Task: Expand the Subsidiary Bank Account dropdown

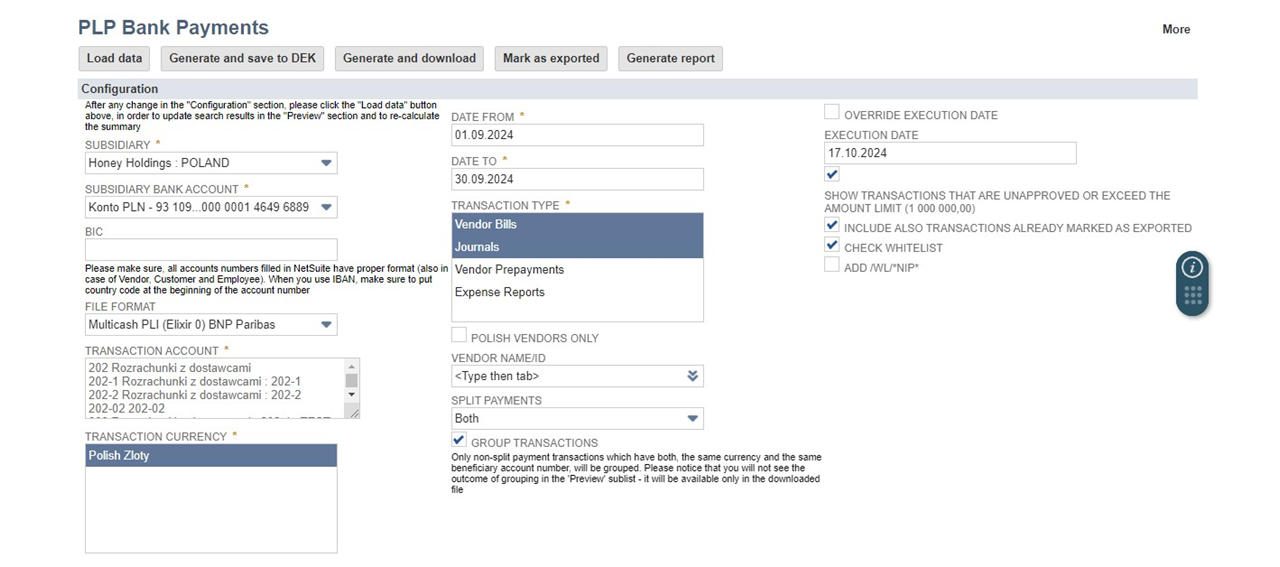Action: coord(326,207)
